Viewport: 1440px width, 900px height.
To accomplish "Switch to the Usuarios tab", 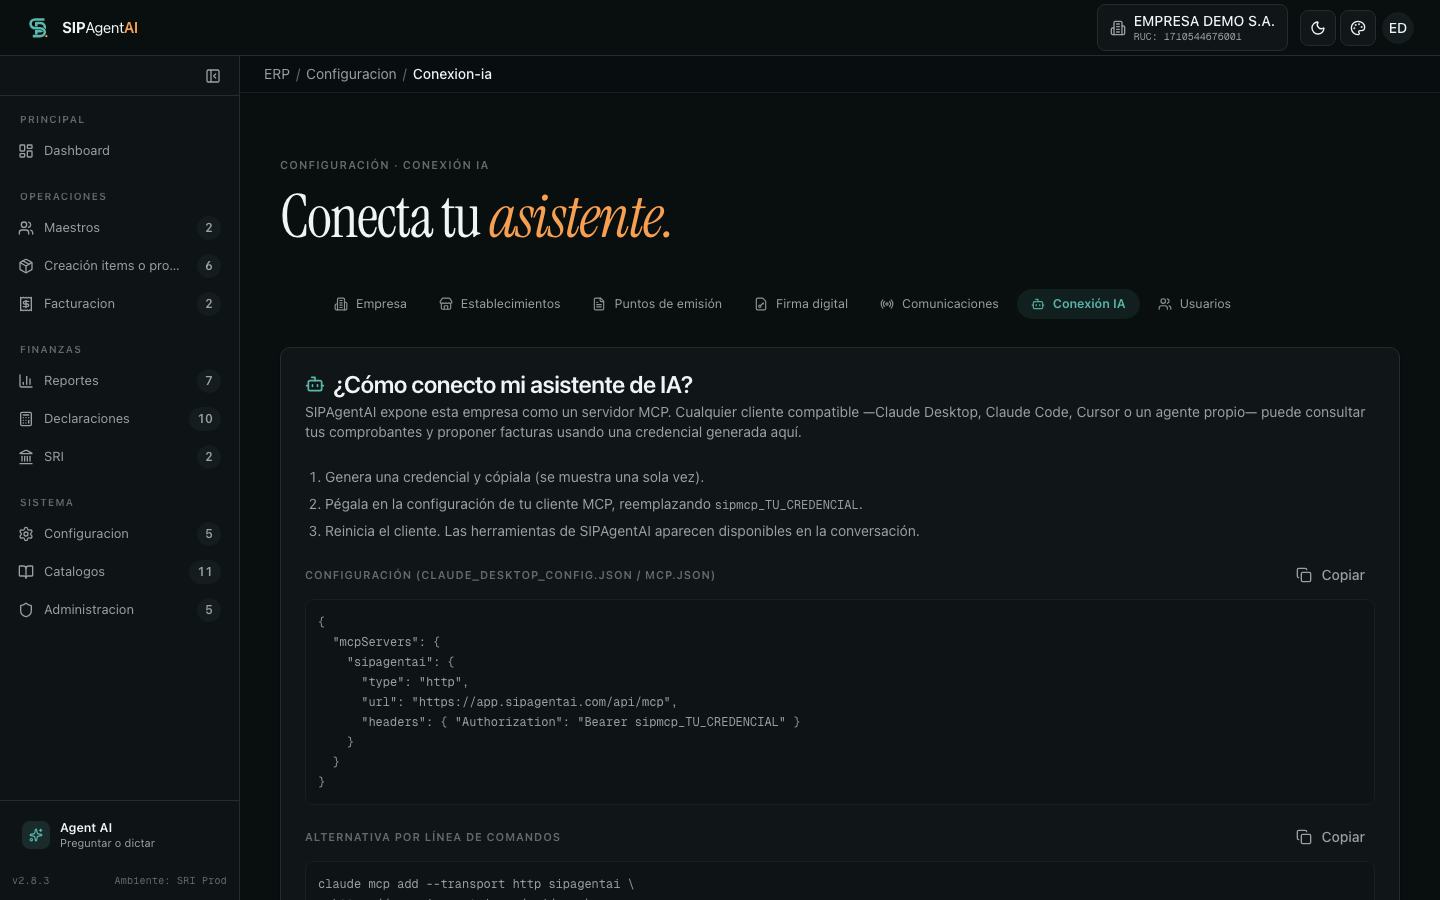I will (x=1194, y=304).
